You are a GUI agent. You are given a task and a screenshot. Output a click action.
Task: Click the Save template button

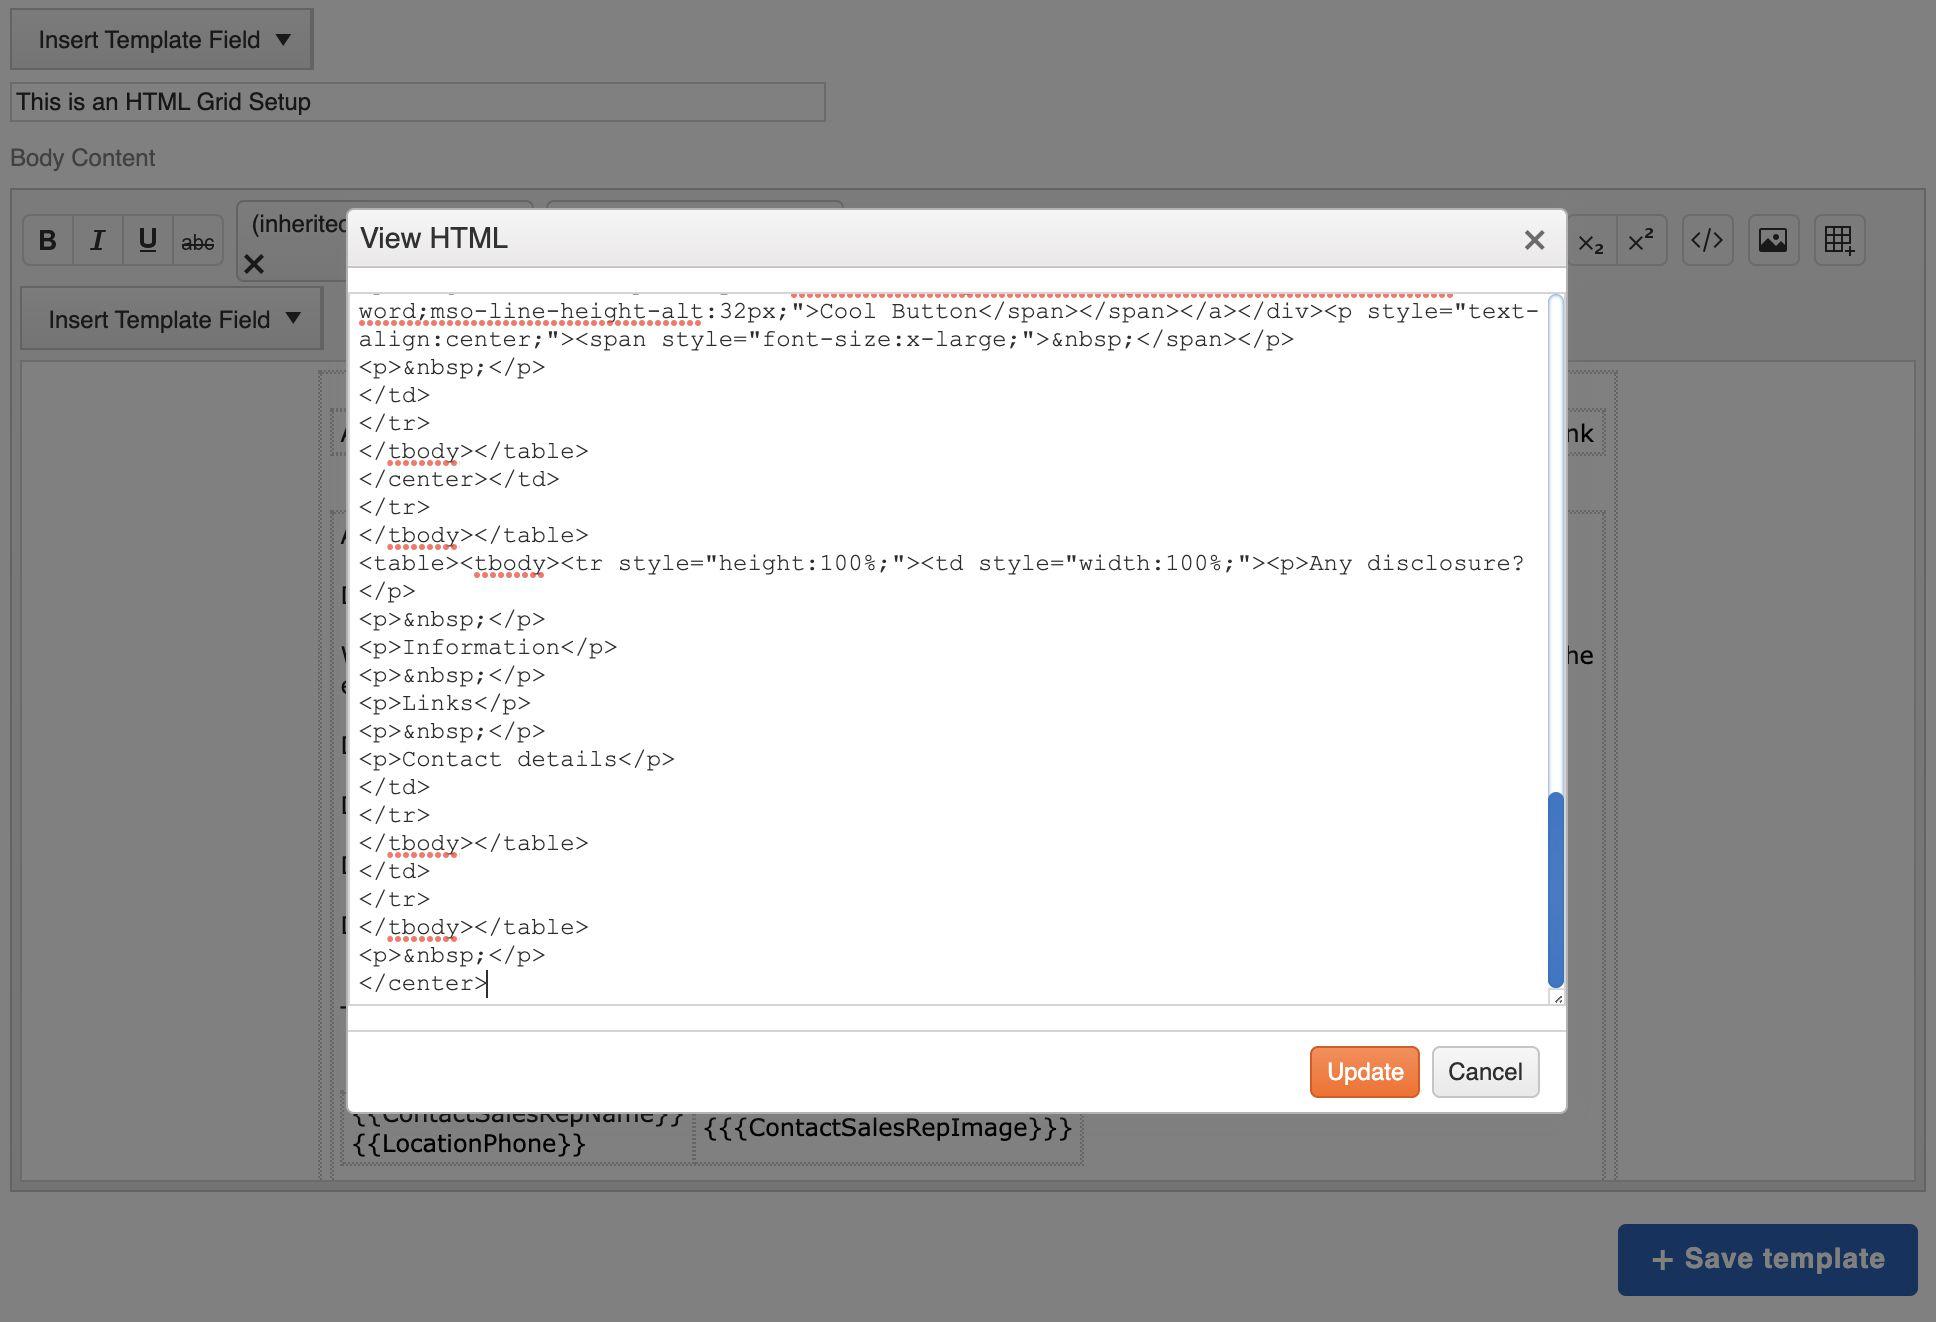click(1767, 1259)
